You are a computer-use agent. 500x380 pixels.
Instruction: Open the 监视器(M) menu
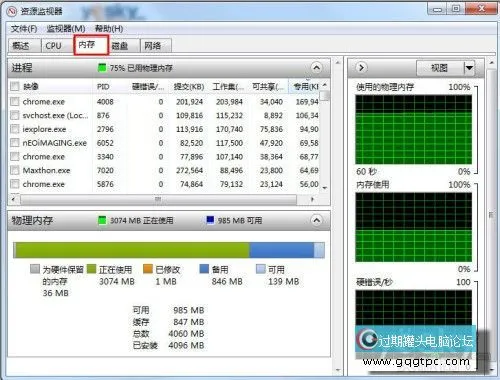point(66,29)
